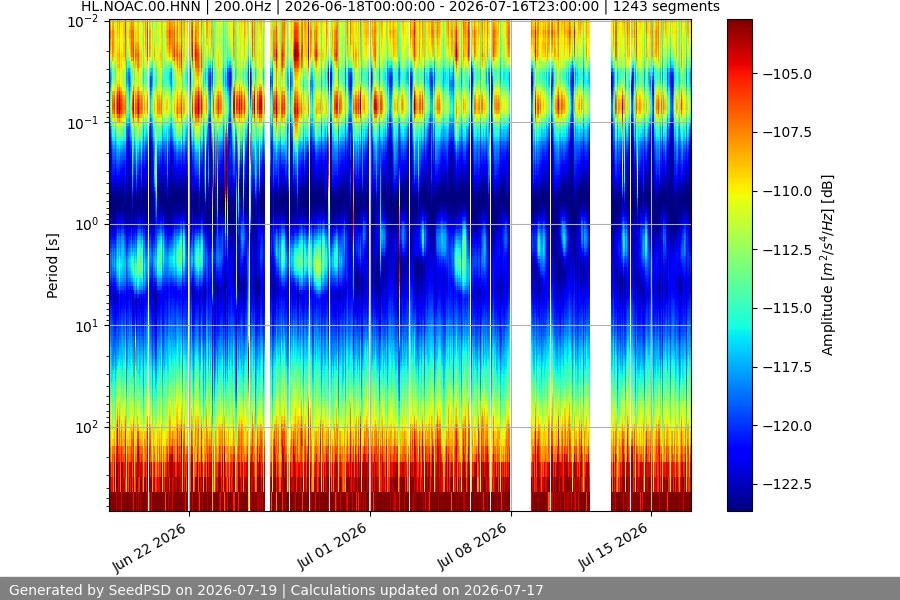900x600 pixels.
Task: Click the -107.5 colorbar tick label
Action: [788, 133]
